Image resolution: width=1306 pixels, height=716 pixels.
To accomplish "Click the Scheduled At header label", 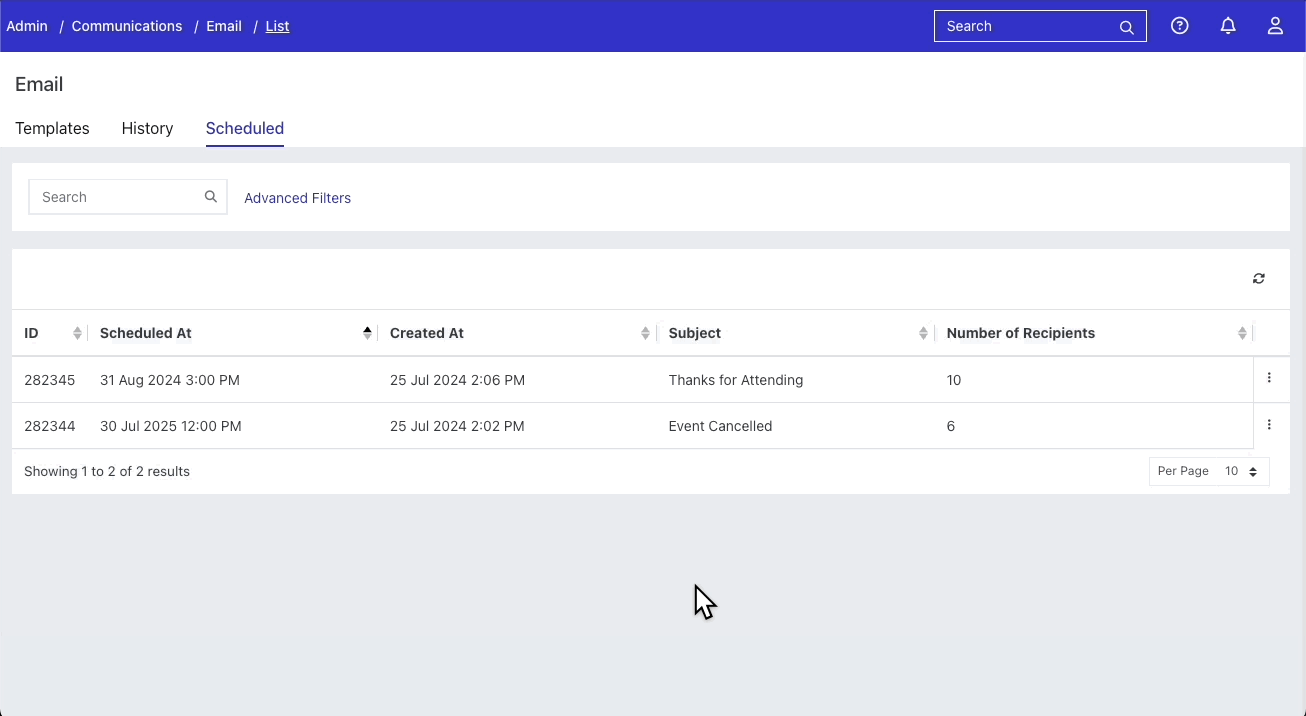I will 146,333.
